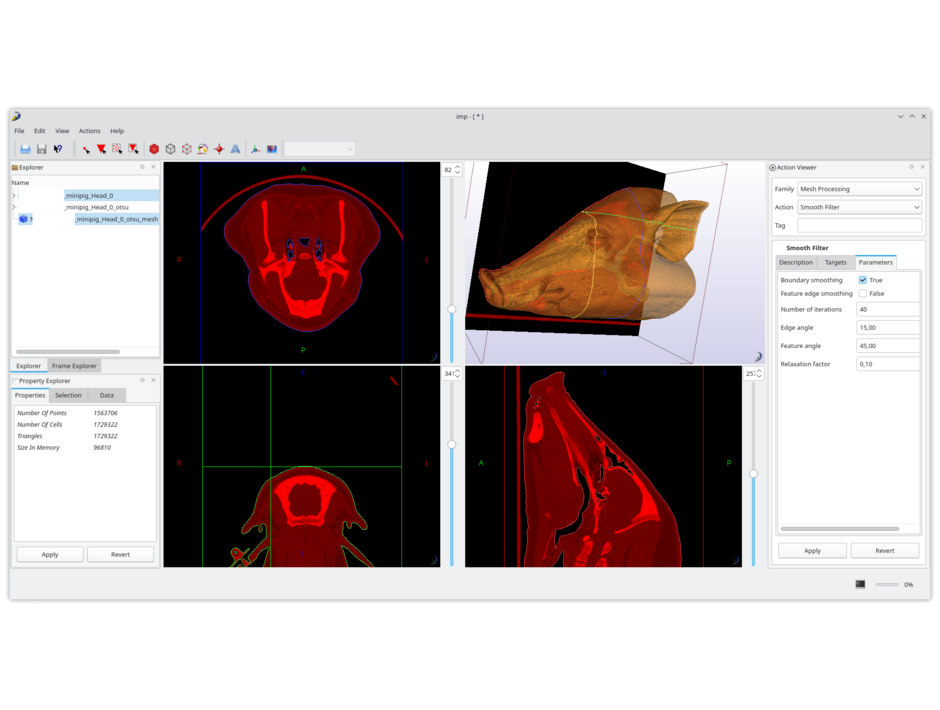The height and width of the screenshot is (710, 940).
Task: Activate the What's This help cursor icon
Action: pyautogui.click(x=57, y=148)
